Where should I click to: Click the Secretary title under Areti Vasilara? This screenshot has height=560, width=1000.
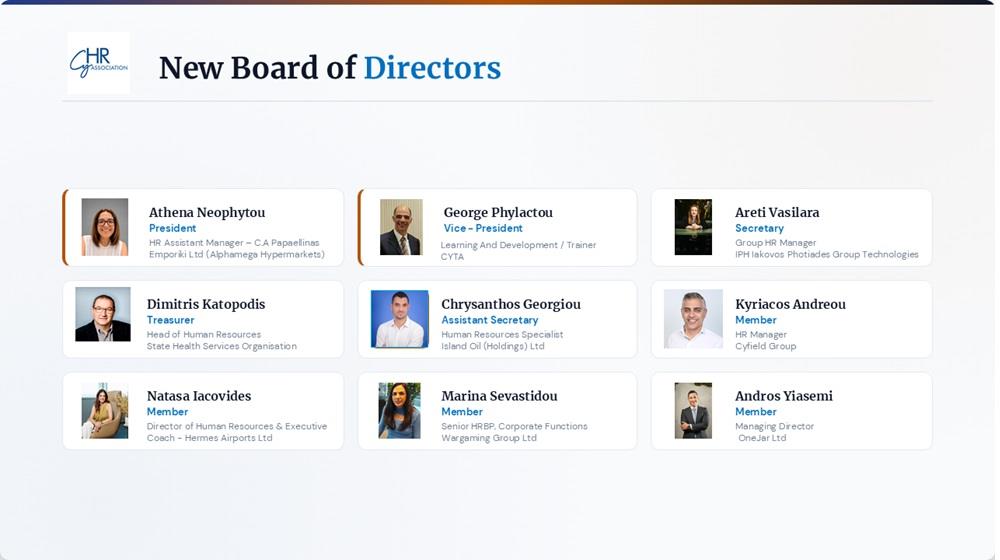759,228
